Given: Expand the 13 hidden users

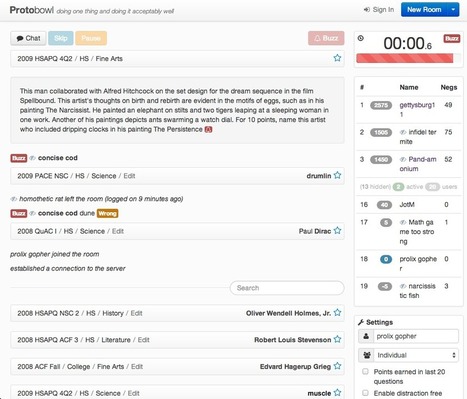Looking at the screenshot, I should 375,187.
